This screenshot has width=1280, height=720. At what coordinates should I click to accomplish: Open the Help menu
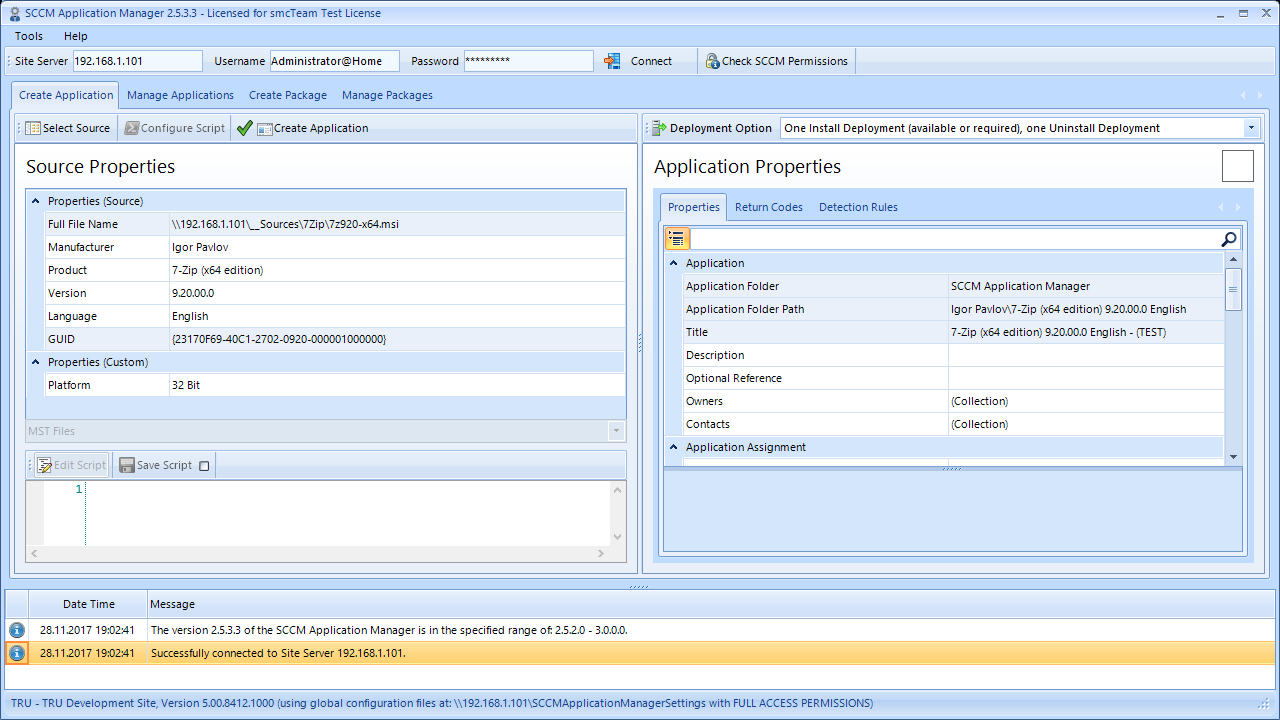pos(76,36)
